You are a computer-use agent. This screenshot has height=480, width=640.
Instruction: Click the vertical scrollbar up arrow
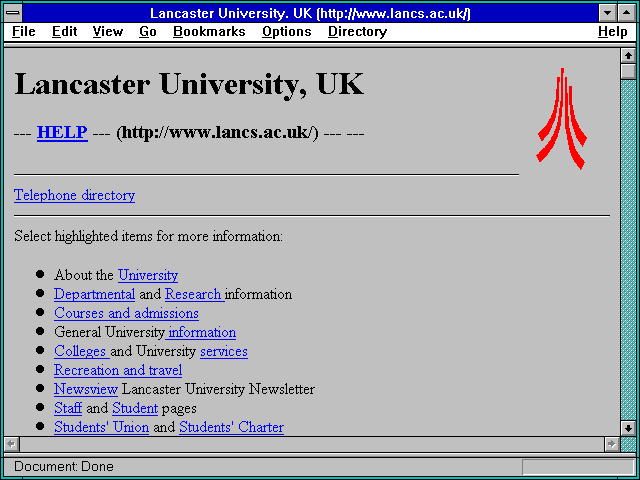pyautogui.click(x=628, y=56)
